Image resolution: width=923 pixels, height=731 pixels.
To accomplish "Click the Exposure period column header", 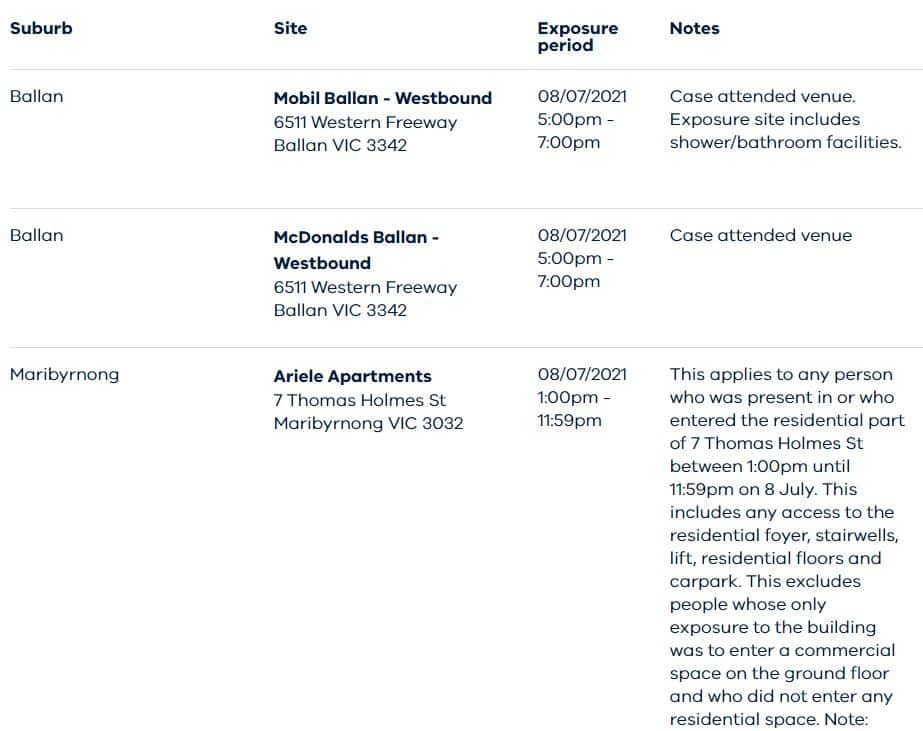I will (x=577, y=37).
